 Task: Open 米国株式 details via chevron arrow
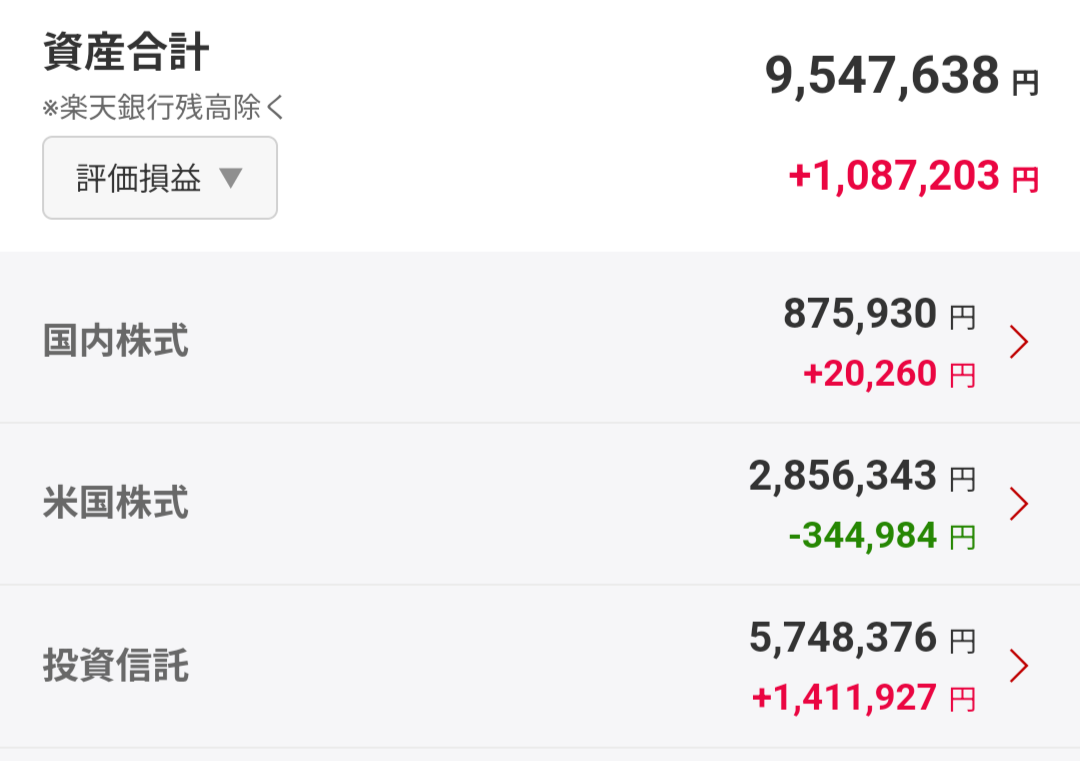1019,503
